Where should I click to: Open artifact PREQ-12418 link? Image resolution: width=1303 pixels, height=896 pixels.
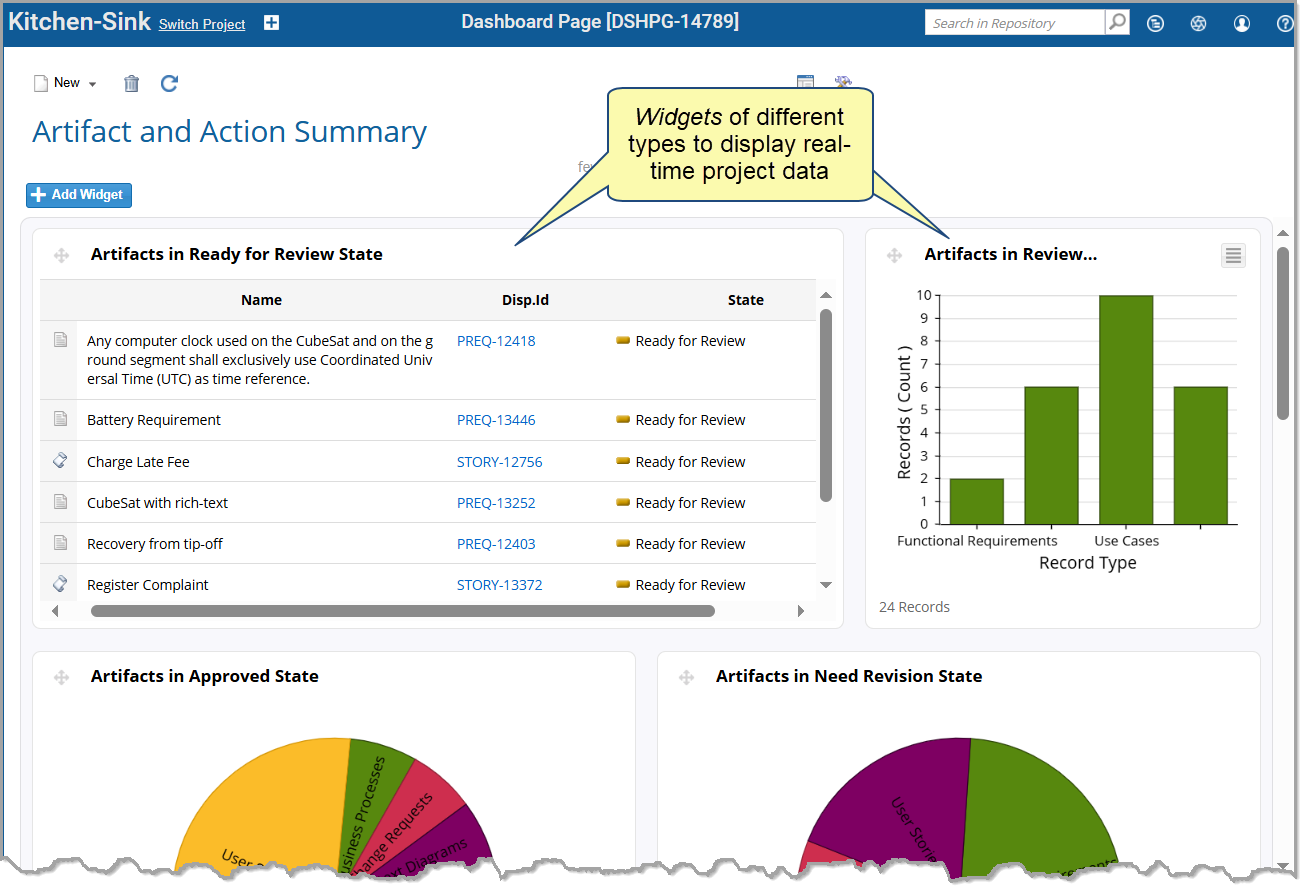tap(496, 341)
